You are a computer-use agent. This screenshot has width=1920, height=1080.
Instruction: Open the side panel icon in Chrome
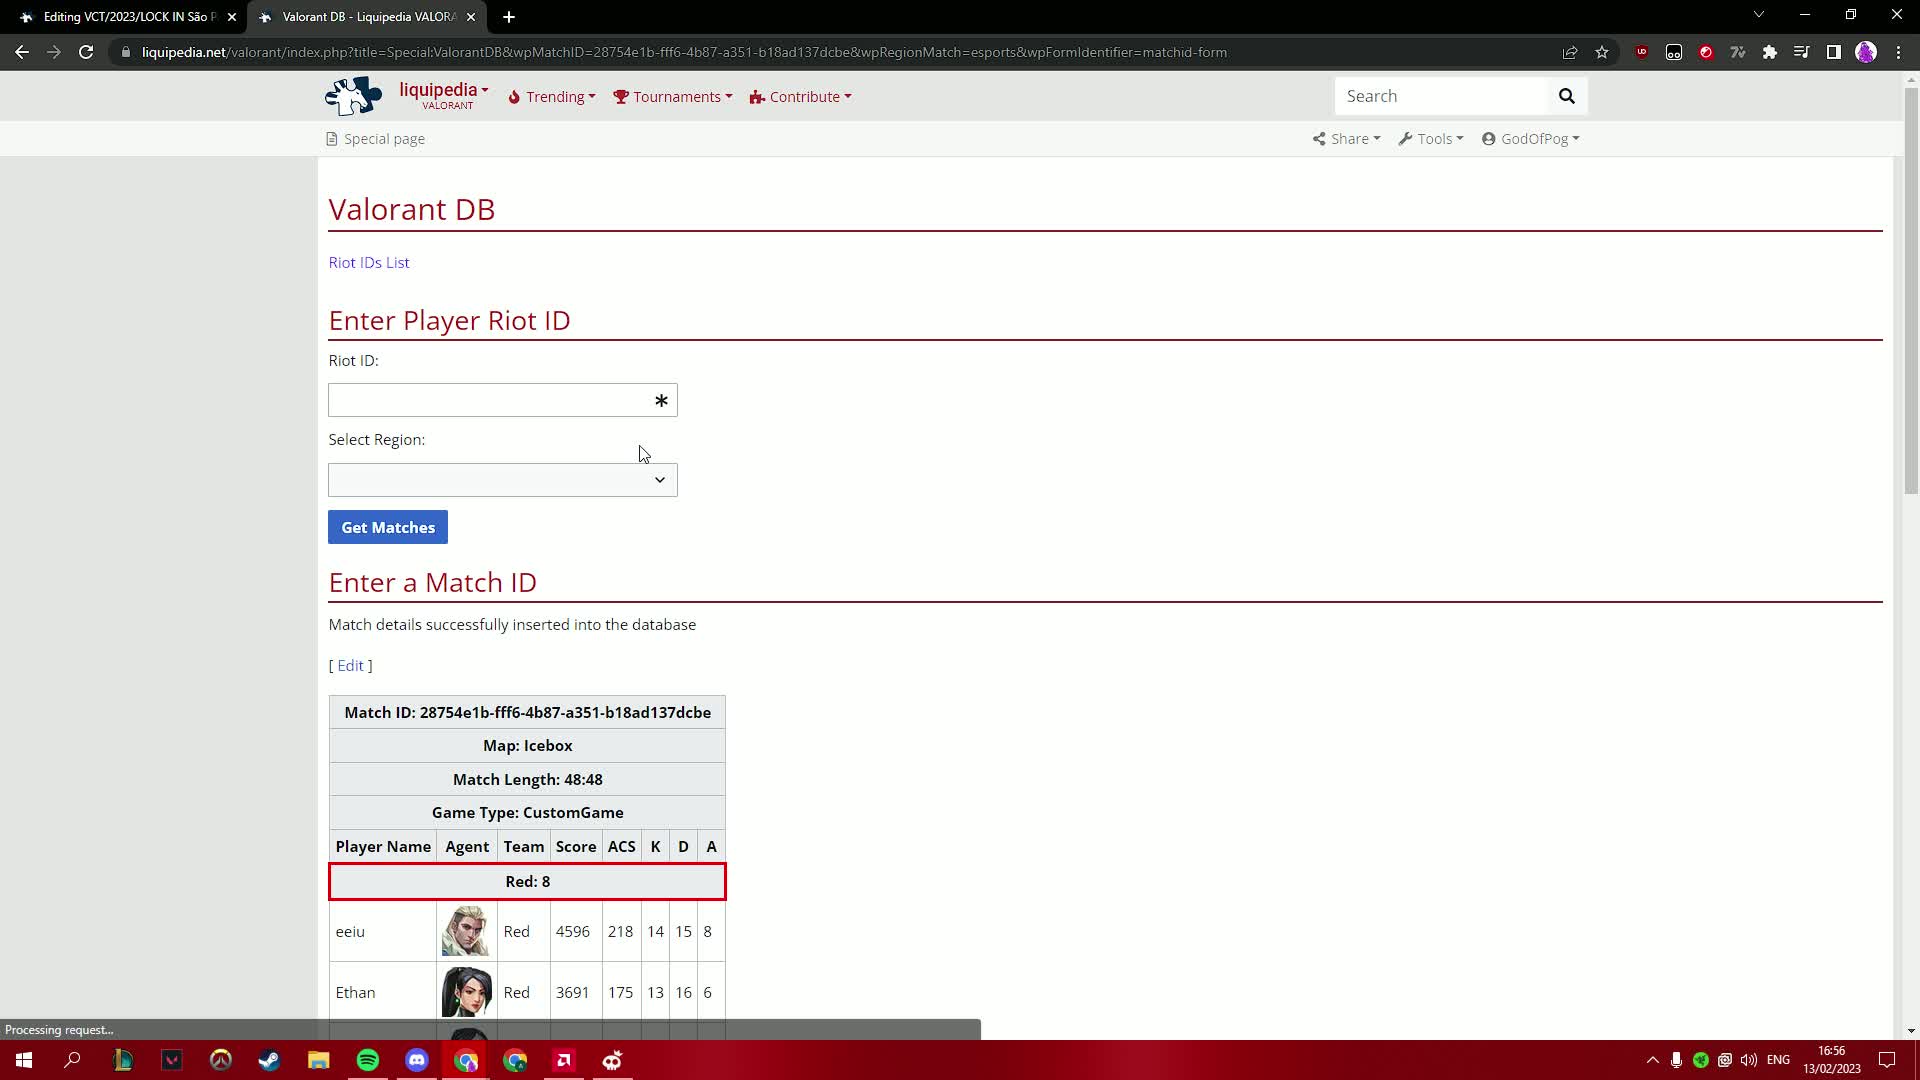coord(1834,52)
